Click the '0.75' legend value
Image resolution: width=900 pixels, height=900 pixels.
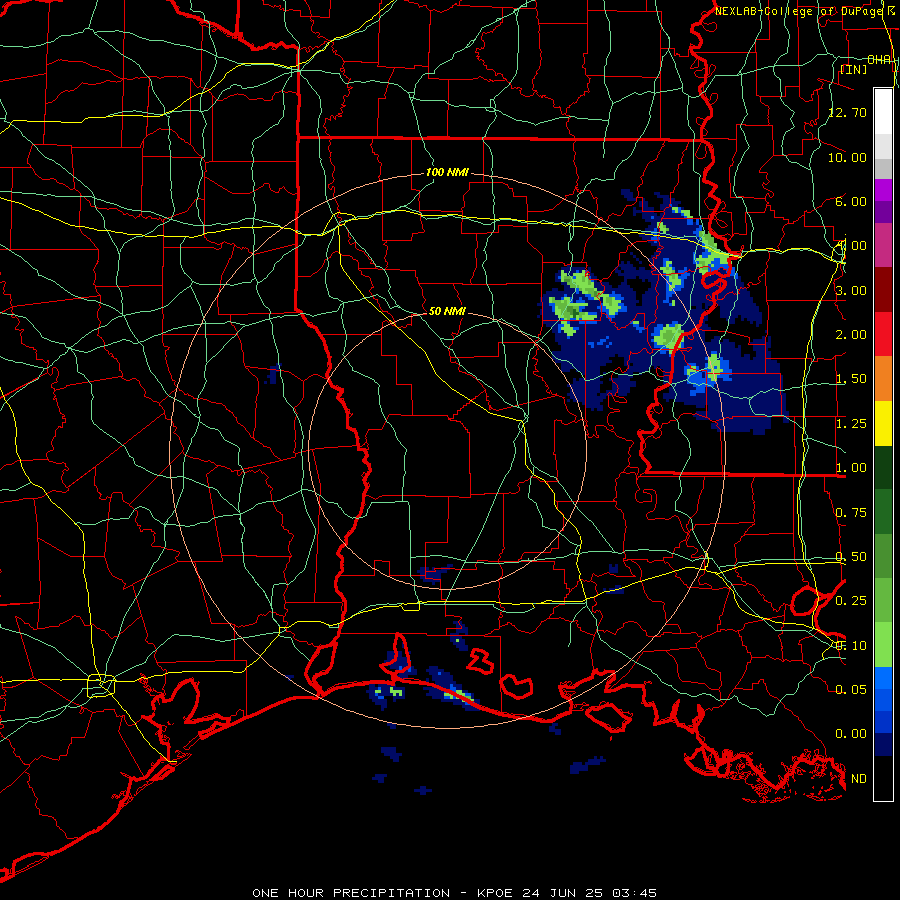pos(851,513)
